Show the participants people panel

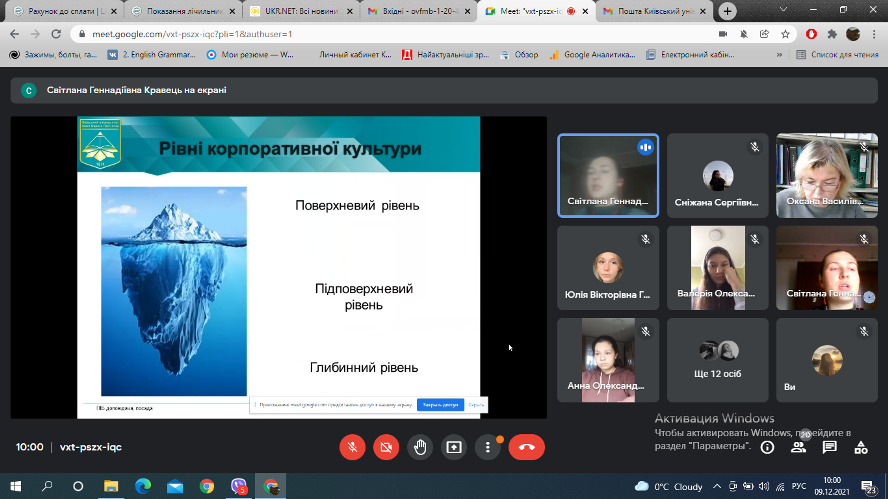(799, 447)
